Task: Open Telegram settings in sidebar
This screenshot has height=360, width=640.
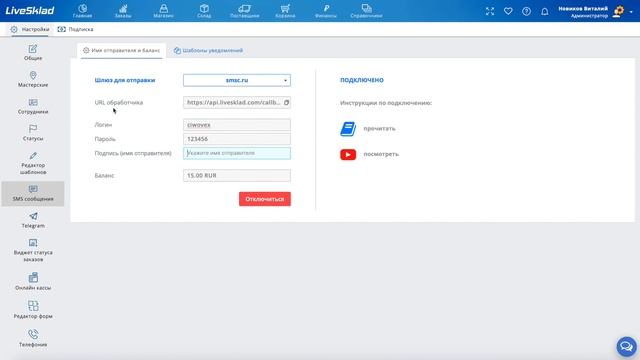Action: (x=33, y=220)
